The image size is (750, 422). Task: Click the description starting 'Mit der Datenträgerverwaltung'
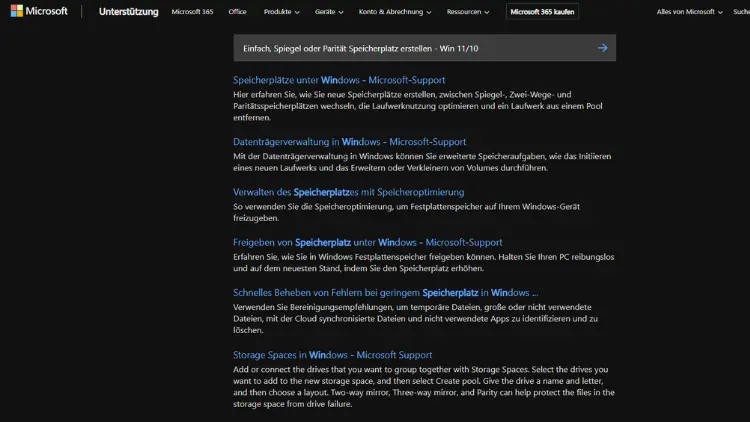point(422,162)
